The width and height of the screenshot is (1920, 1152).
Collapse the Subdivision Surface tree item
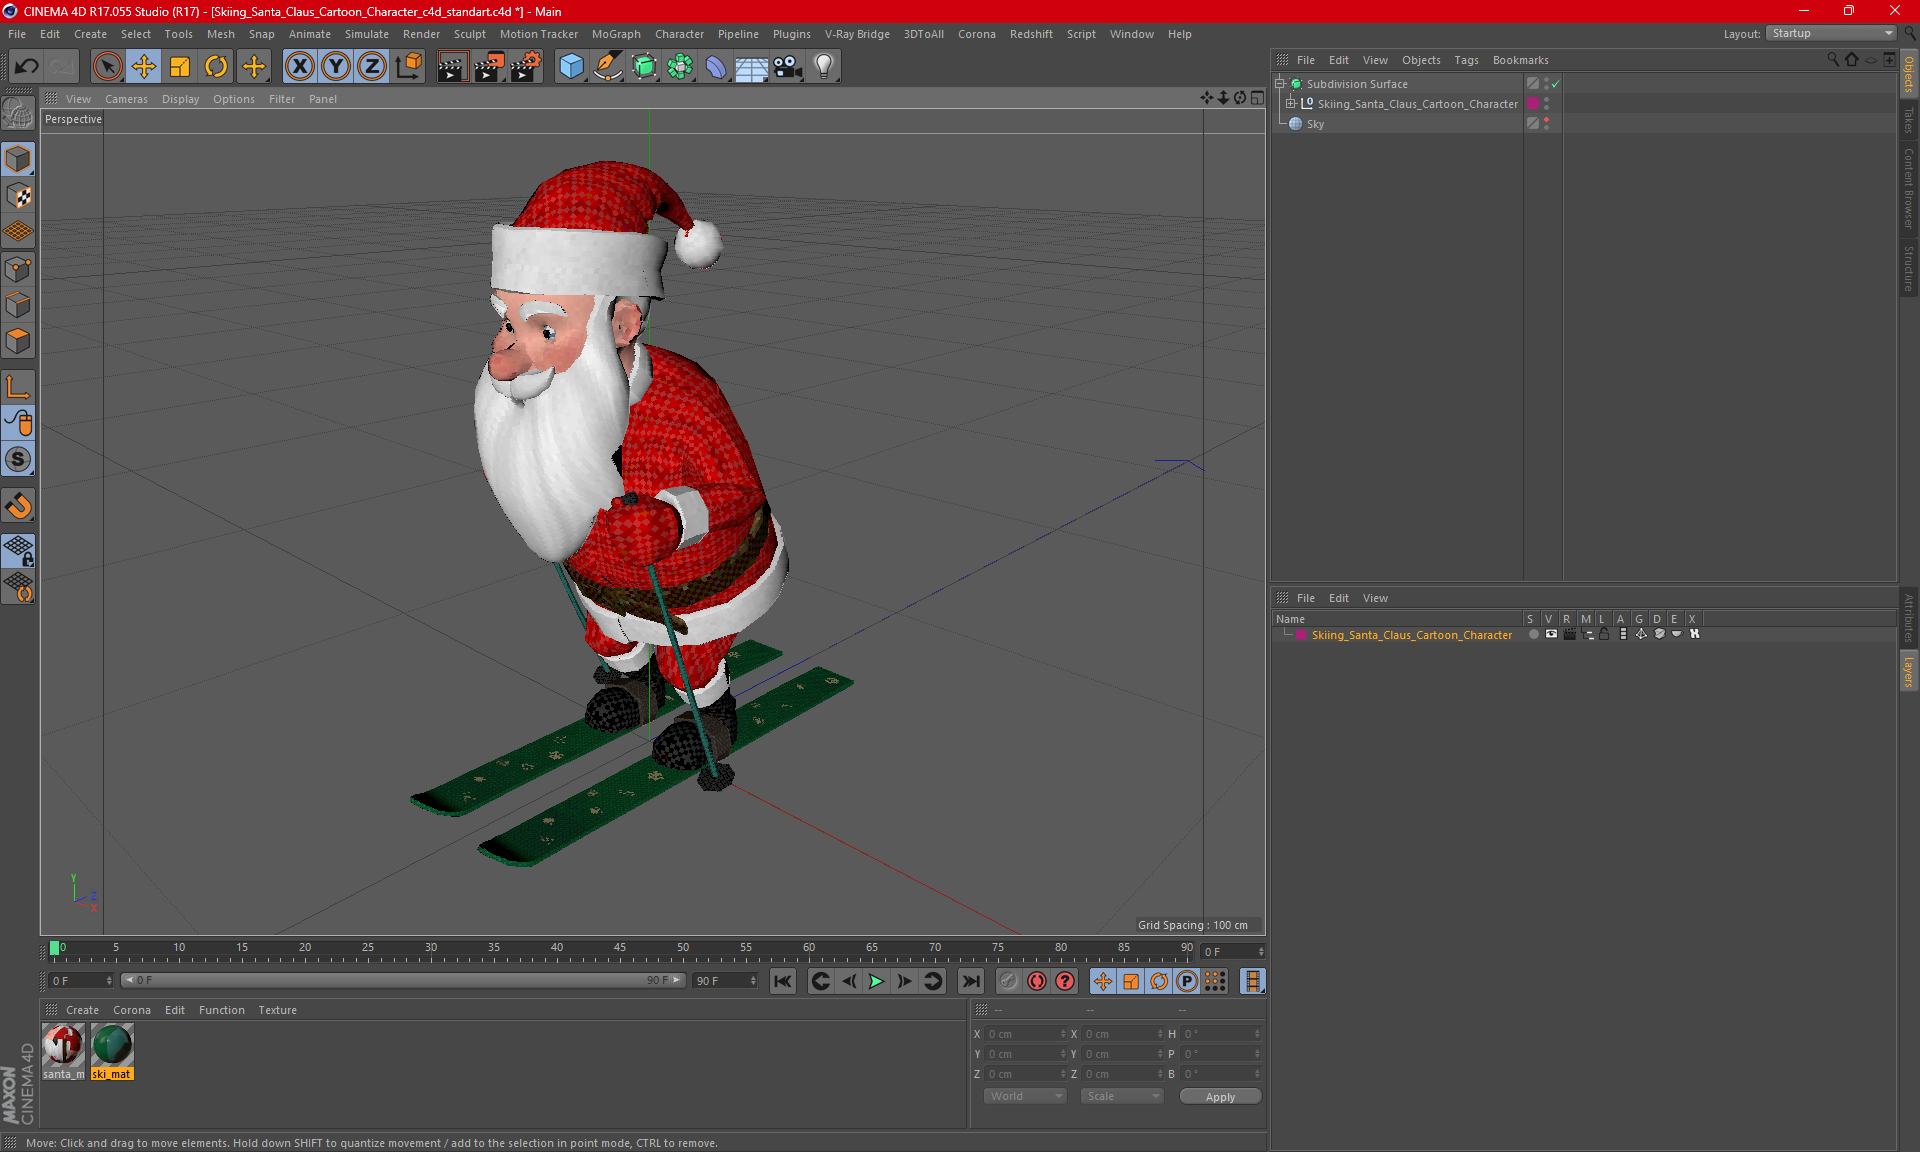click(1280, 84)
